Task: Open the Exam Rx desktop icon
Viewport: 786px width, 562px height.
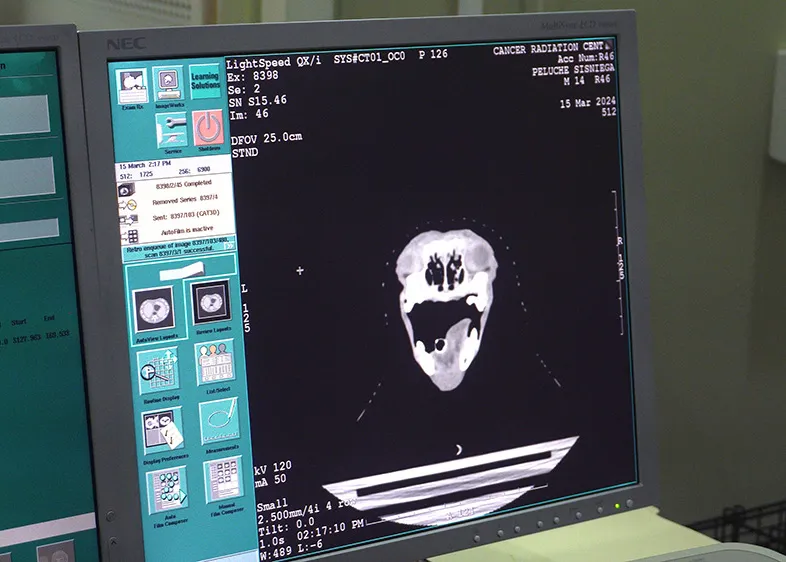Action: [132, 86]
